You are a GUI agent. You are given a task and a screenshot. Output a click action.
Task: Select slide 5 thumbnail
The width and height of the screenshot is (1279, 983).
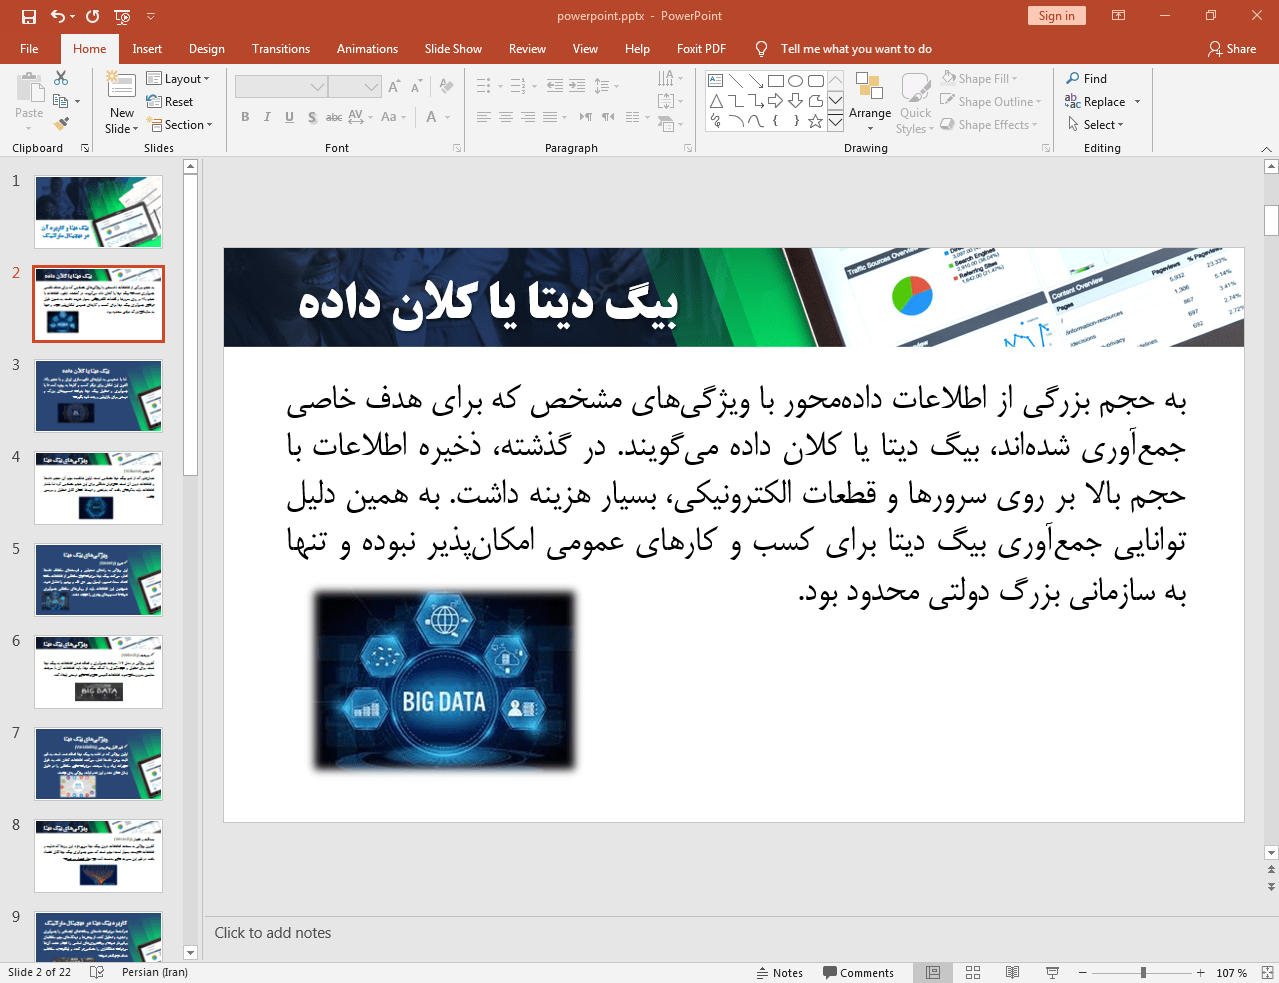coord(97,580)
